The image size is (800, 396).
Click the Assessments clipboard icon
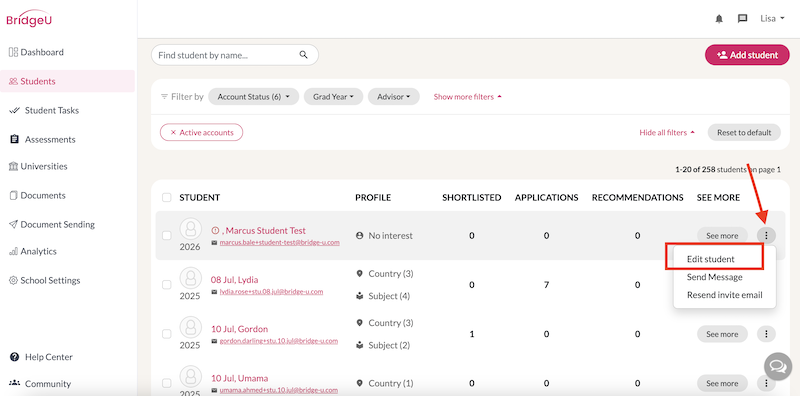click(x=14, y=139)
